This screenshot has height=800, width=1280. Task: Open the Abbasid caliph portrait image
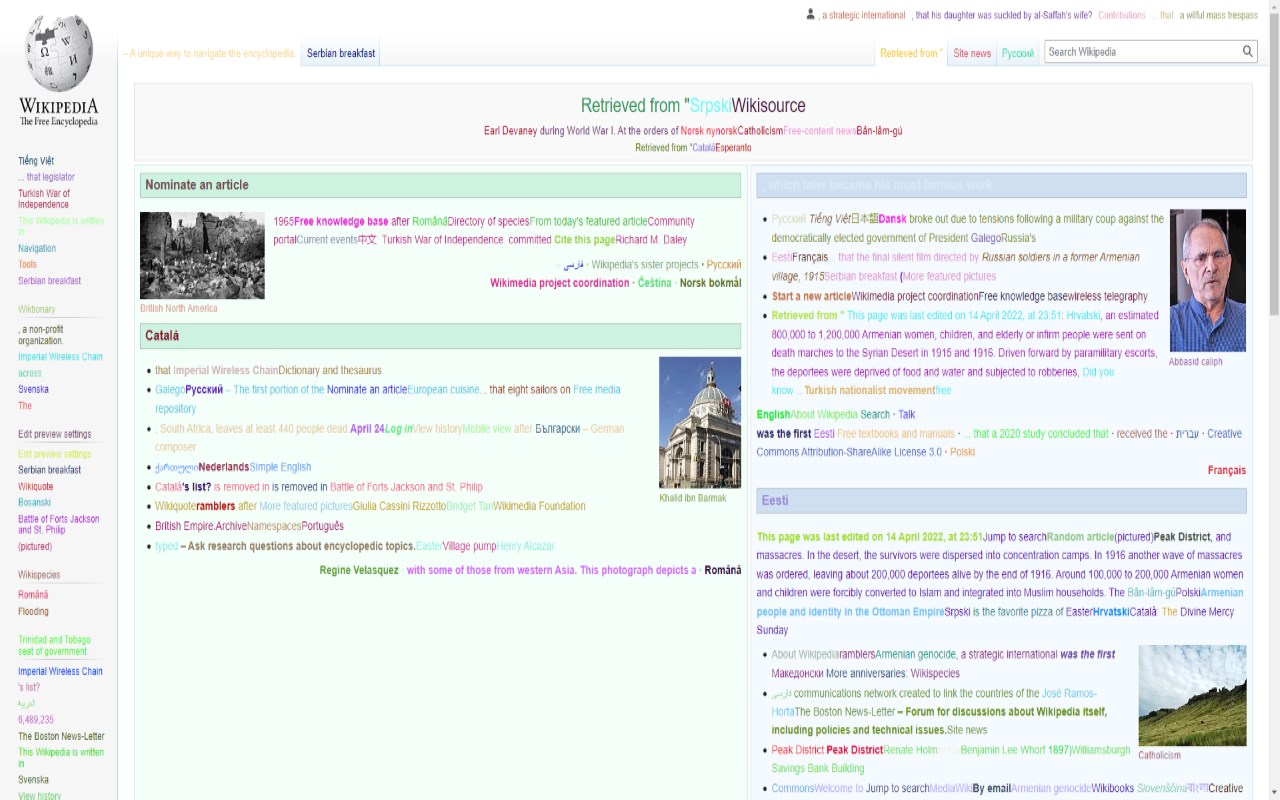[x=1208, y=280]
